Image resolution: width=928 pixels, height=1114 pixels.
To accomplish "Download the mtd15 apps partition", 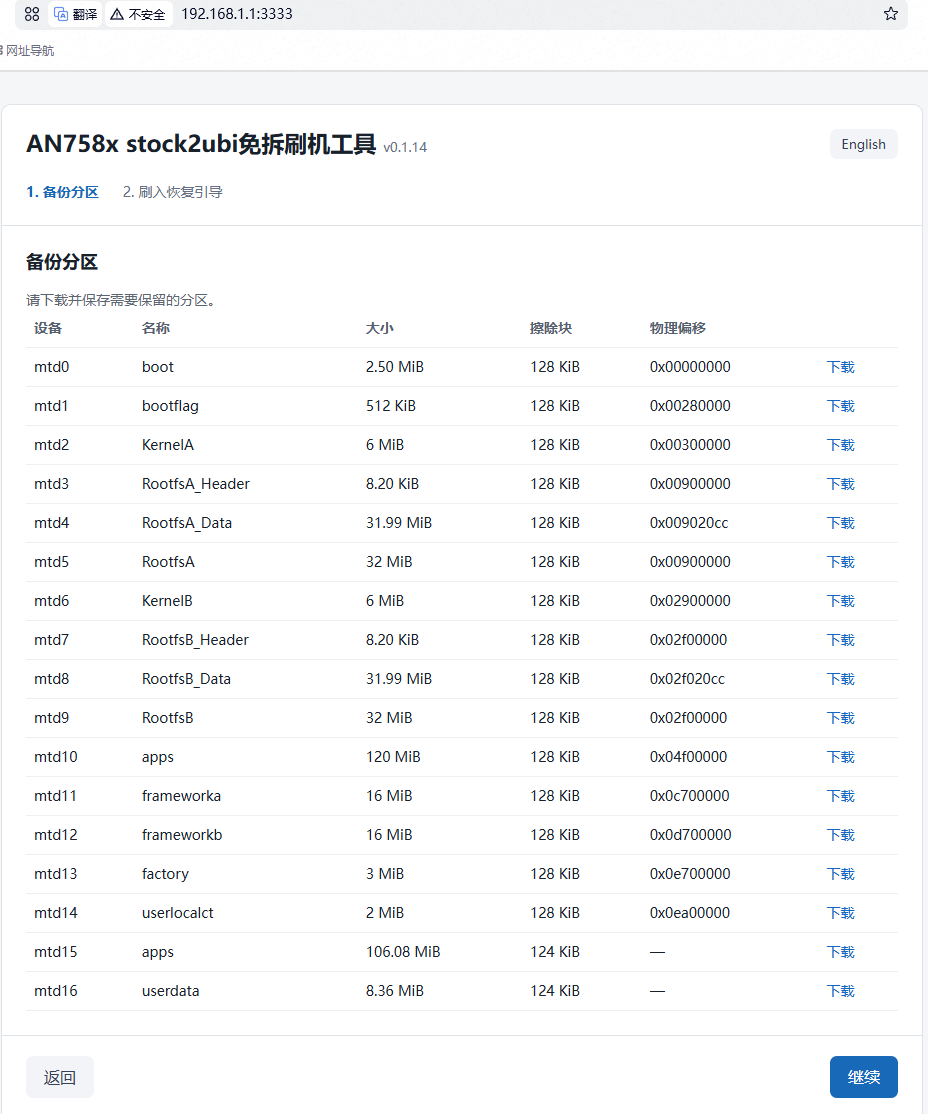I will pos(841,953).
